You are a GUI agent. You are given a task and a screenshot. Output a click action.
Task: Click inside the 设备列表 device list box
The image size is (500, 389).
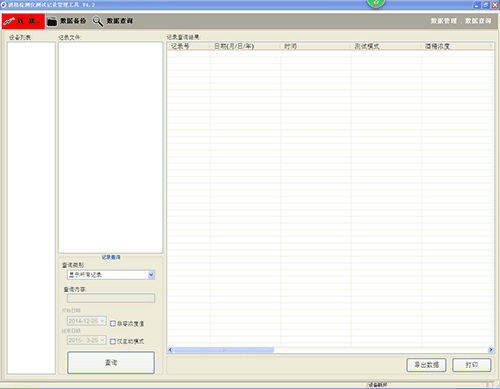point(31,208)
